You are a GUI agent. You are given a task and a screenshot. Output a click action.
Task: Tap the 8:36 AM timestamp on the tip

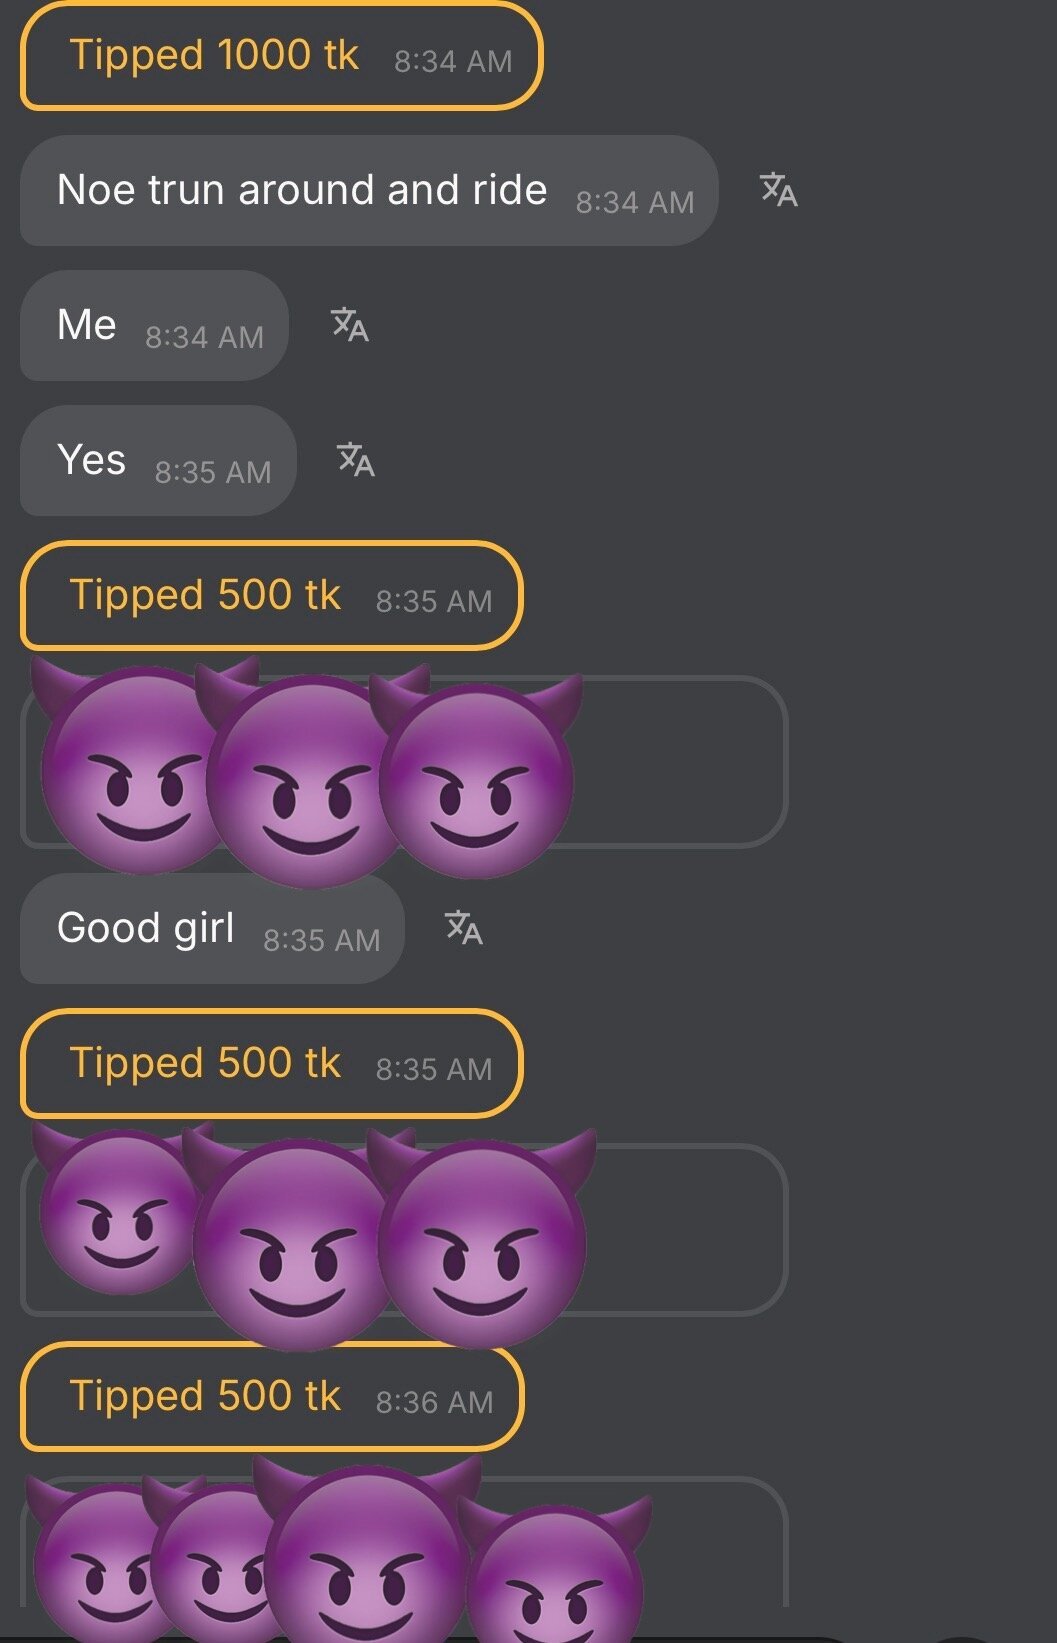[434, 1403]
